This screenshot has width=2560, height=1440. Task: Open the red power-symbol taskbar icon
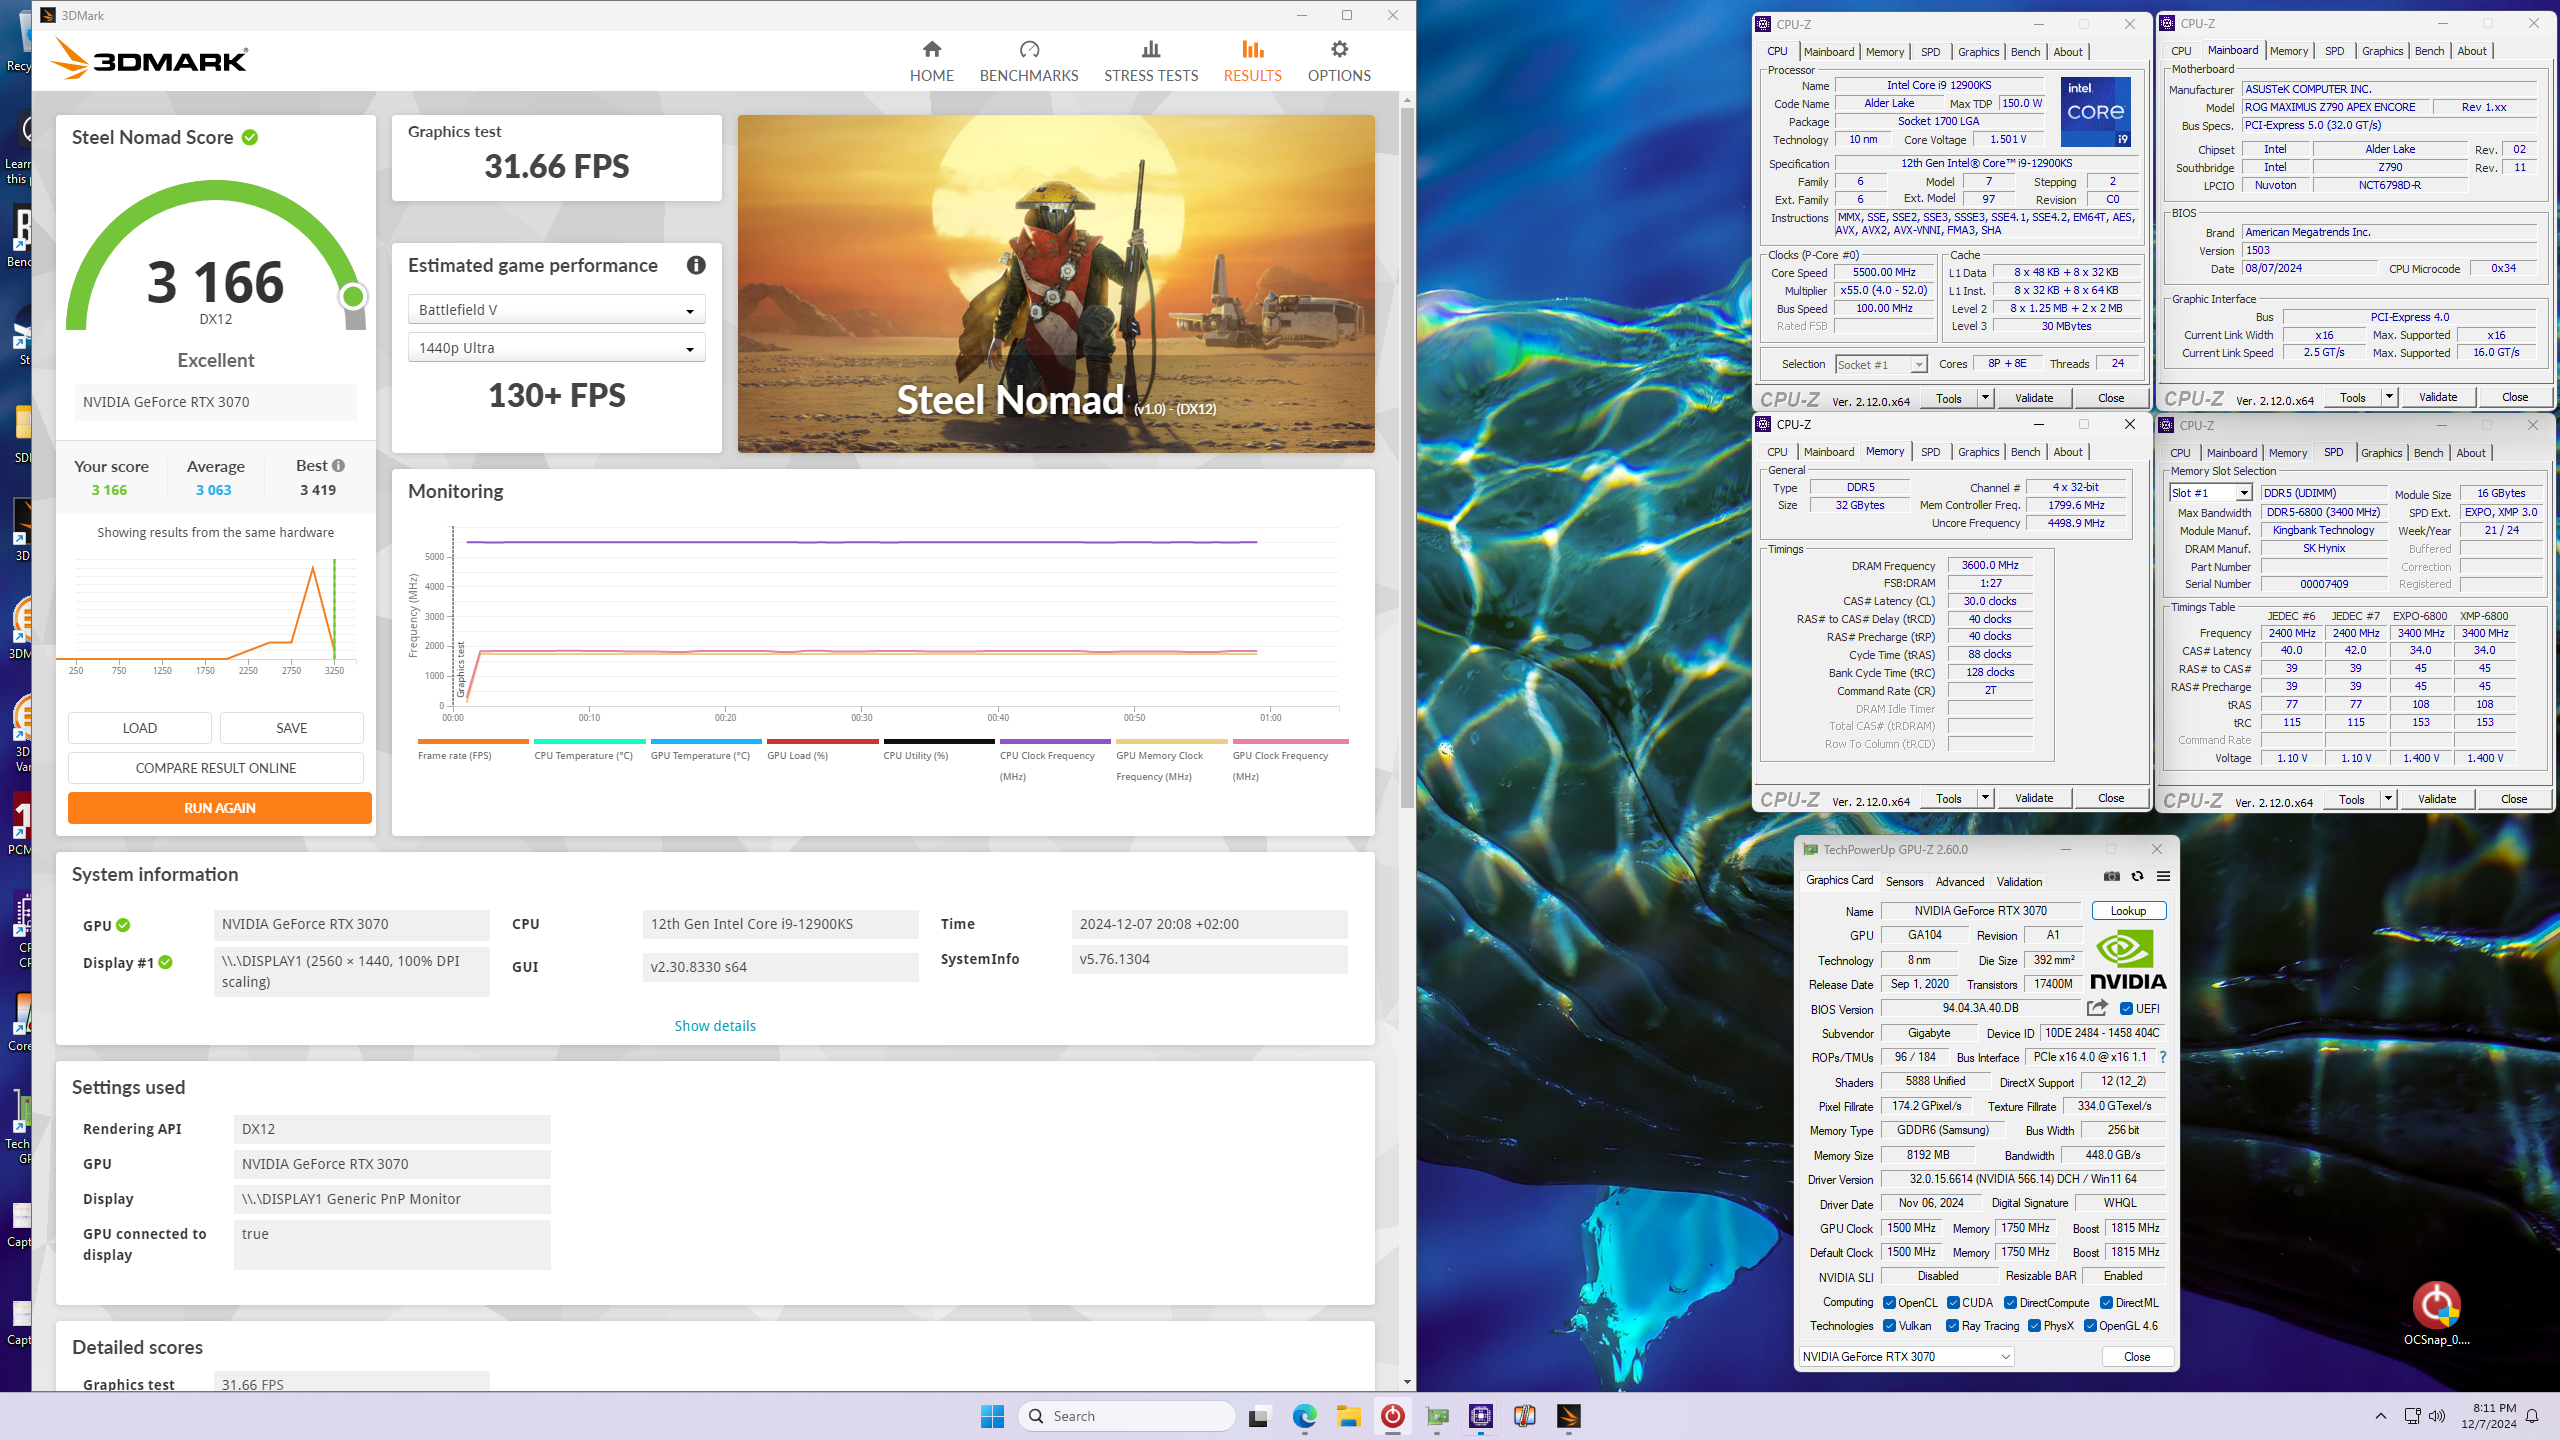(x=1392, y=1416)
